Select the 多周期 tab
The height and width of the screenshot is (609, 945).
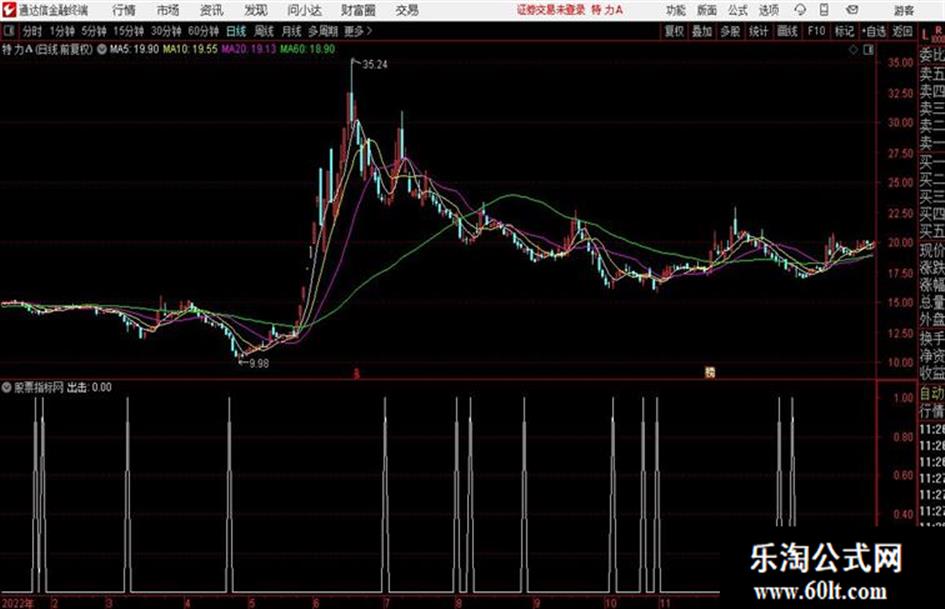323,31
